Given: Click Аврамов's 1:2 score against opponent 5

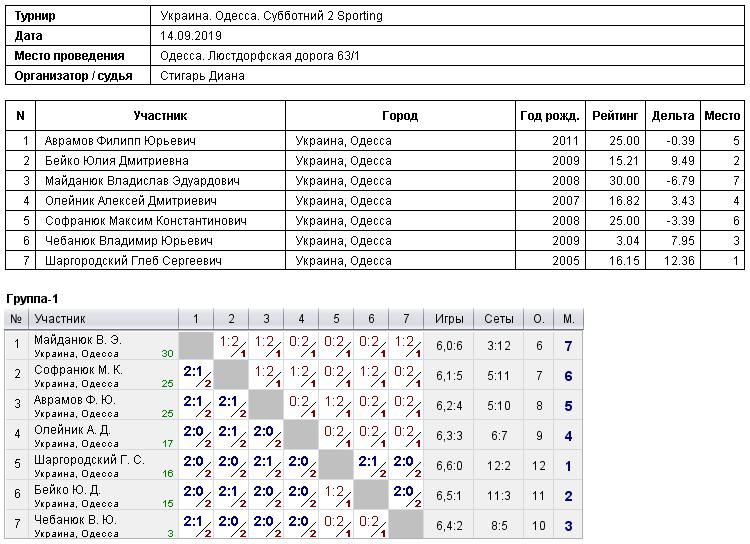Looking at the screenshot, I should [334, 401].
